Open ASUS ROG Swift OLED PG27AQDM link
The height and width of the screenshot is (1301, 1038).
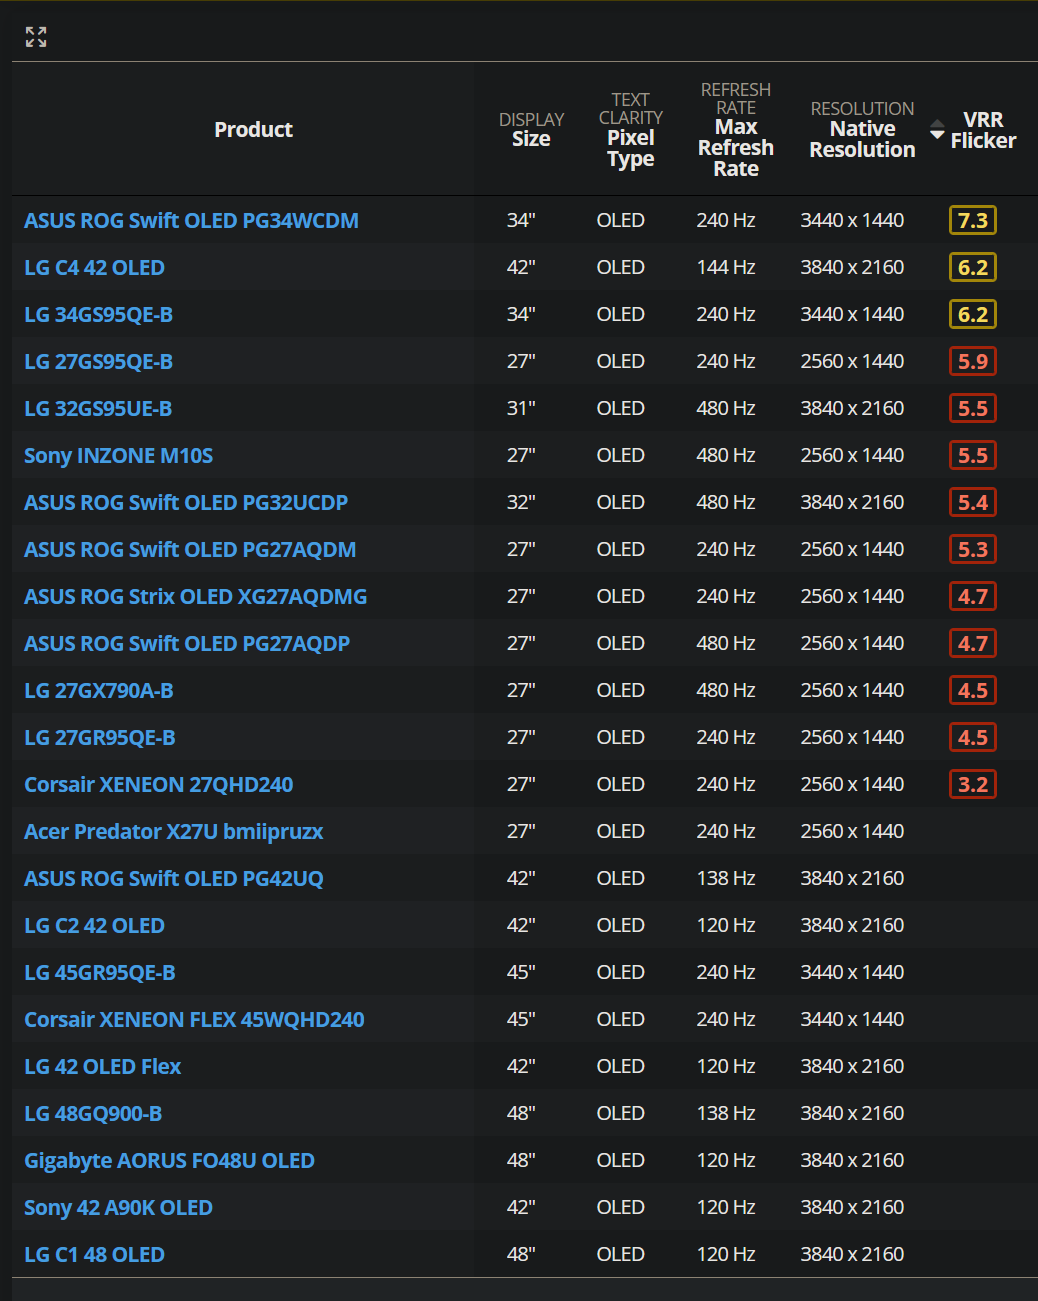tap(190, 549)
